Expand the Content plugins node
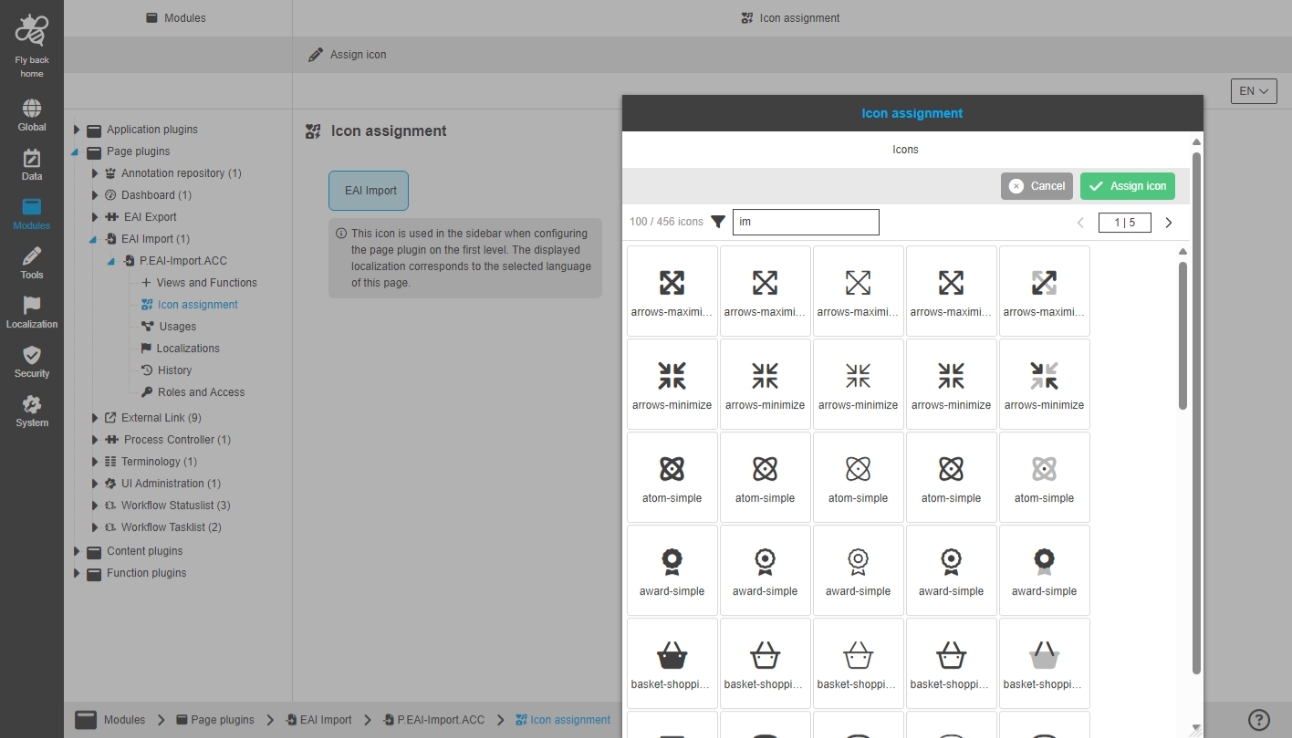Screen dimensions: 1292x738 (x=77, y=552)
